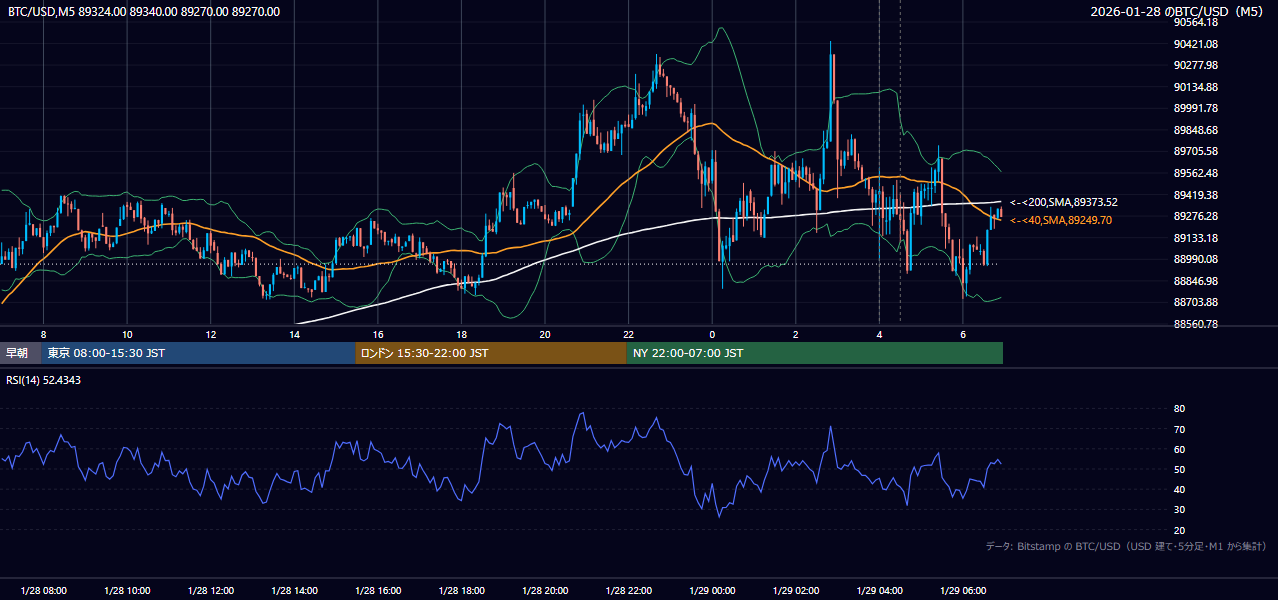
Task: Click the 1/29 02:00 date label
Action: click(x=795, y=591)
